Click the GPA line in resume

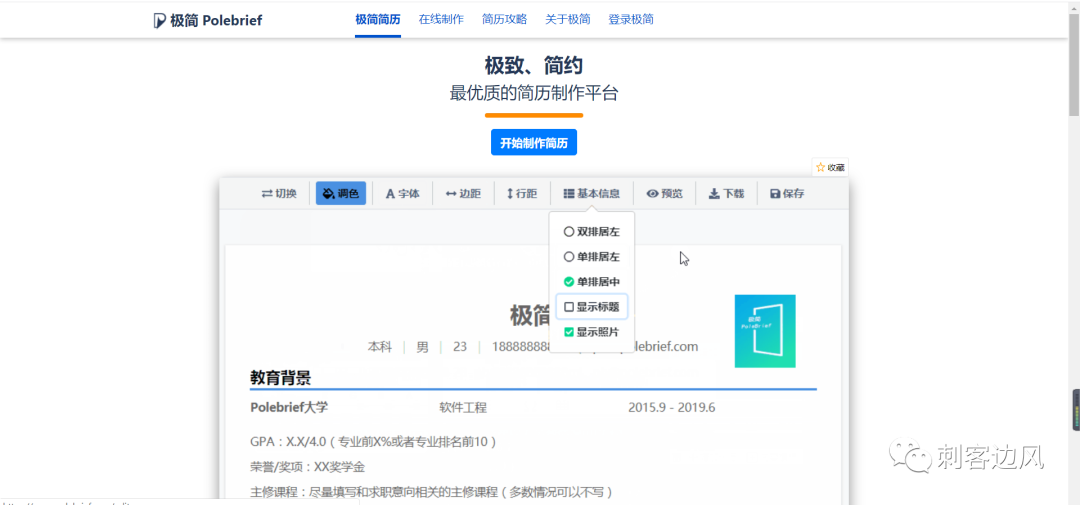[373, 441]
